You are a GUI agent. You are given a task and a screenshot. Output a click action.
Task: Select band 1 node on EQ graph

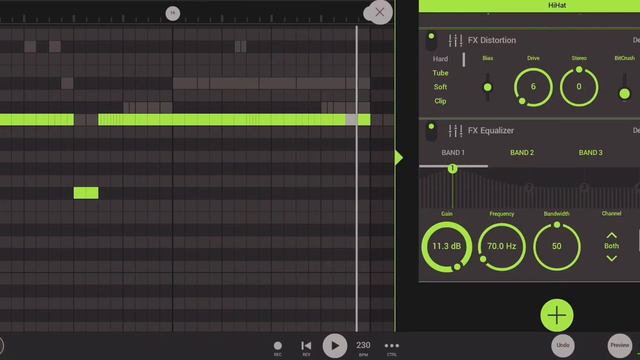click(452, 168)
